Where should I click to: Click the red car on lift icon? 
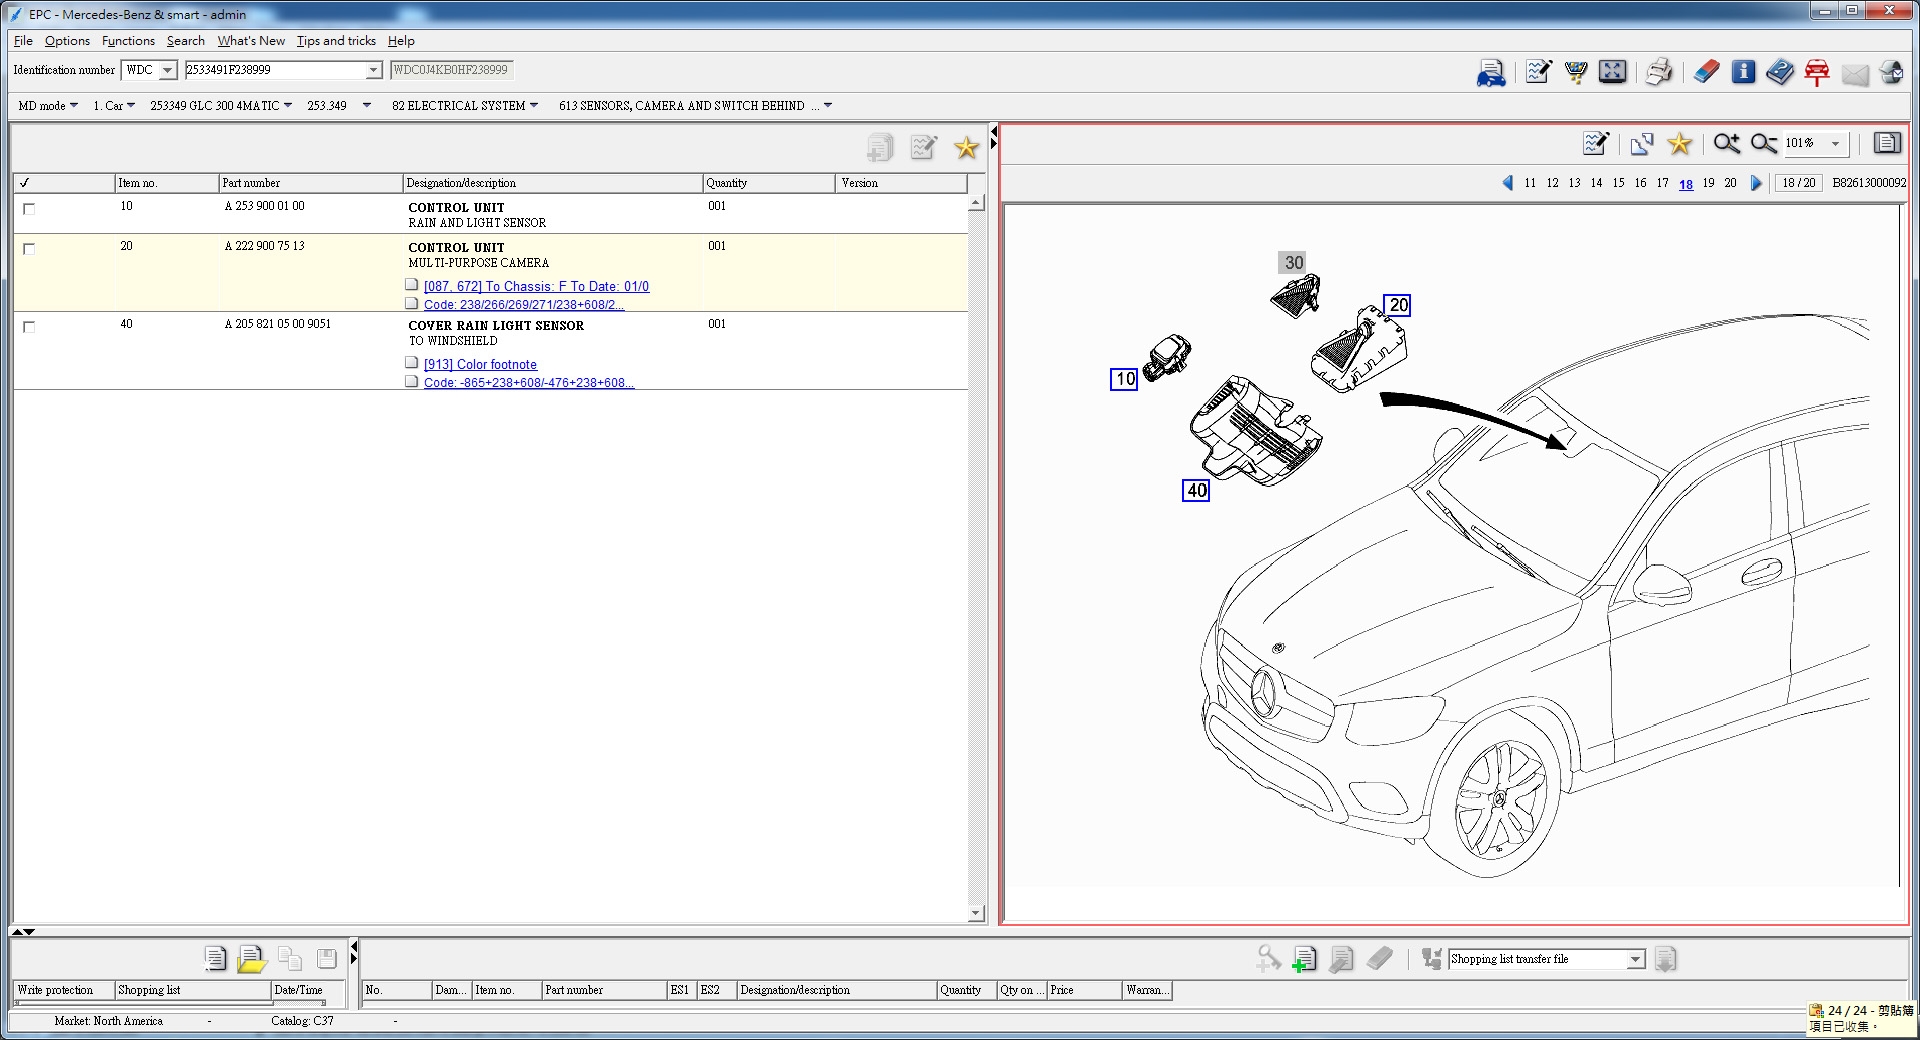click(x=1817, y=72)
